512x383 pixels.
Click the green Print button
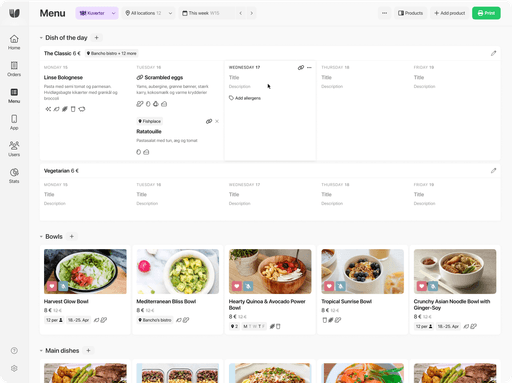(486, 13)
